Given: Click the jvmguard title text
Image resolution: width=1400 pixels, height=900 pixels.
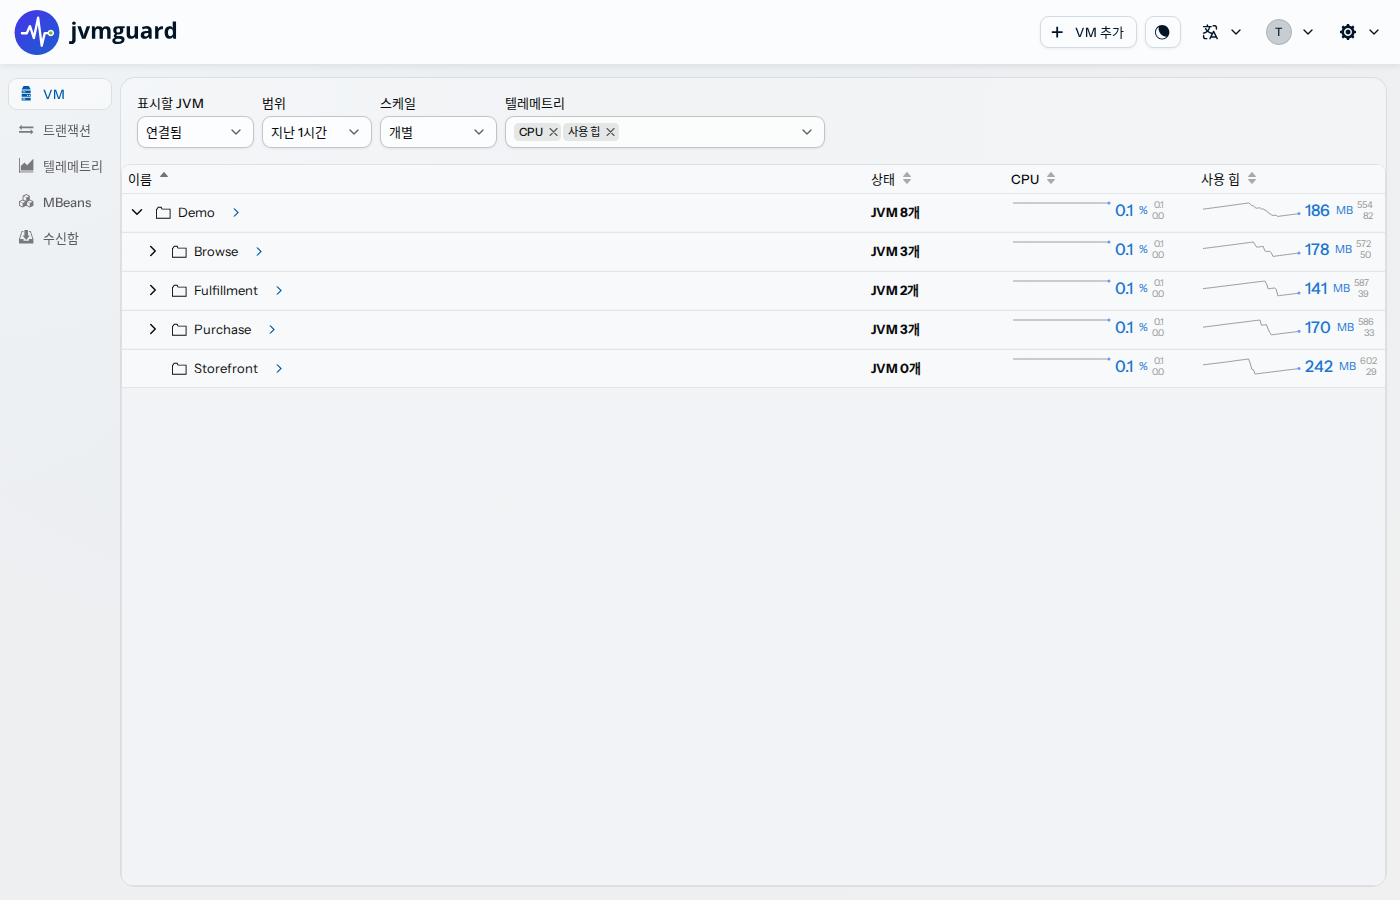Looking at the screenshot, I should pyautogui.click(x=123, y=31).
